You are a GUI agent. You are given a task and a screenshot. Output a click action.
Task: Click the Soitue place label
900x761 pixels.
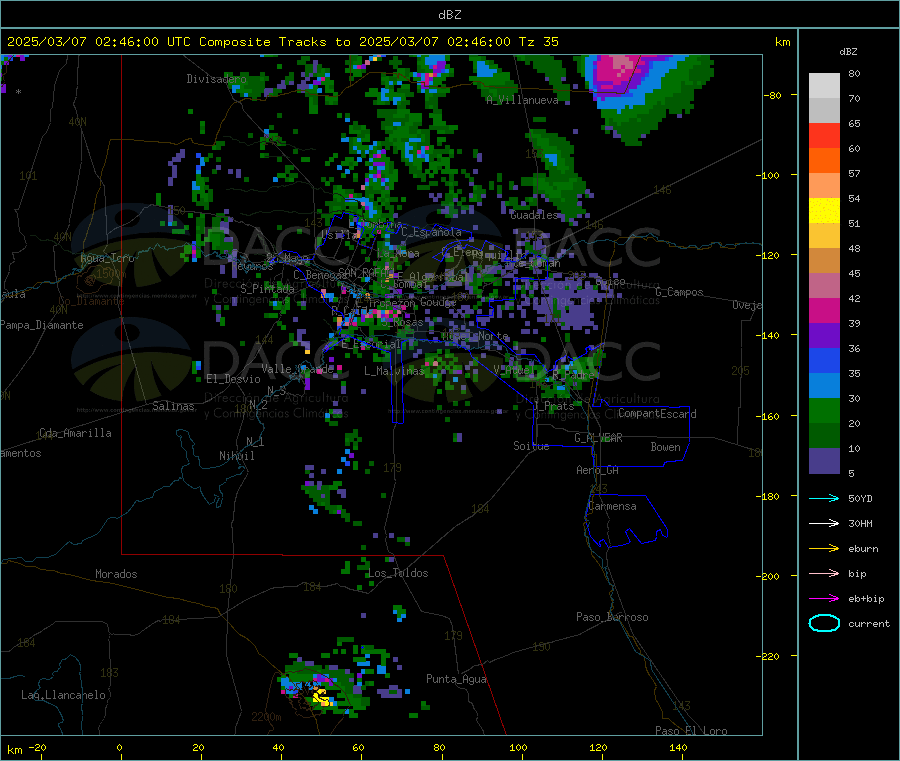(x=531, y=446)
